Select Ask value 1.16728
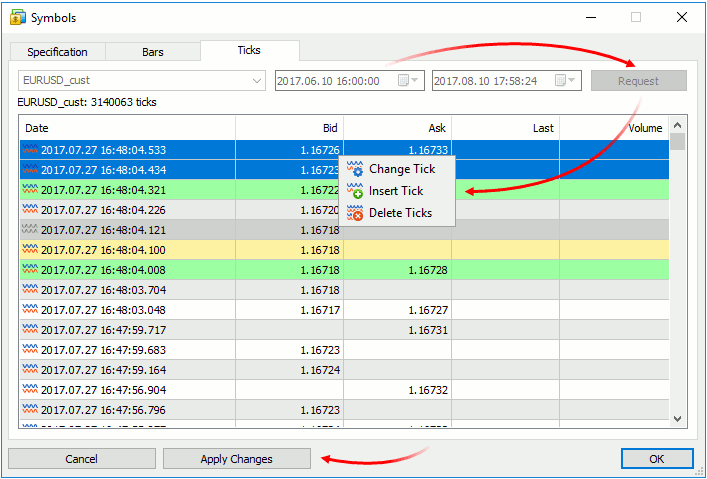 point(428,270)
